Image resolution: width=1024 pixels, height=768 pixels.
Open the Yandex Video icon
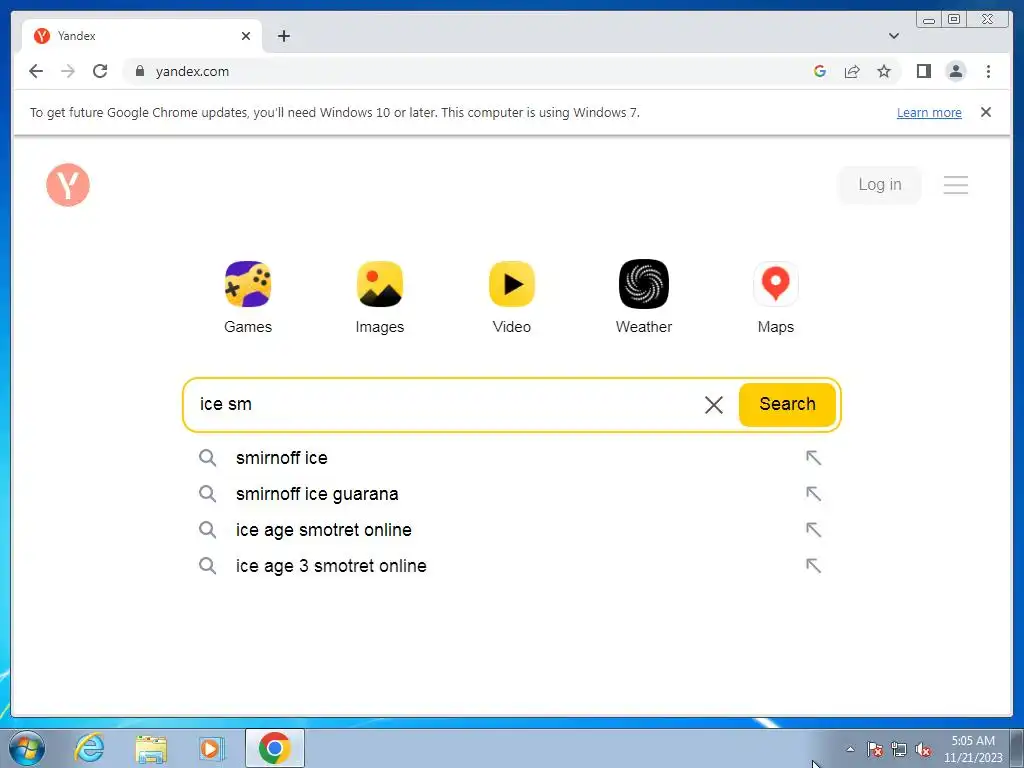[x=511, y=284]
